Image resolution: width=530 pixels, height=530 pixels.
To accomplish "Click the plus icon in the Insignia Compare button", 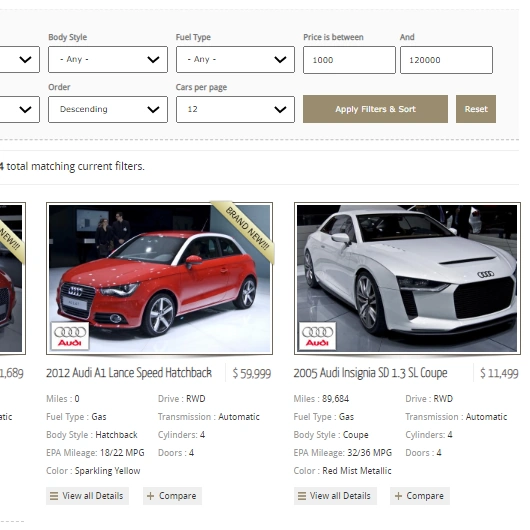I will (x=399, y=496).
